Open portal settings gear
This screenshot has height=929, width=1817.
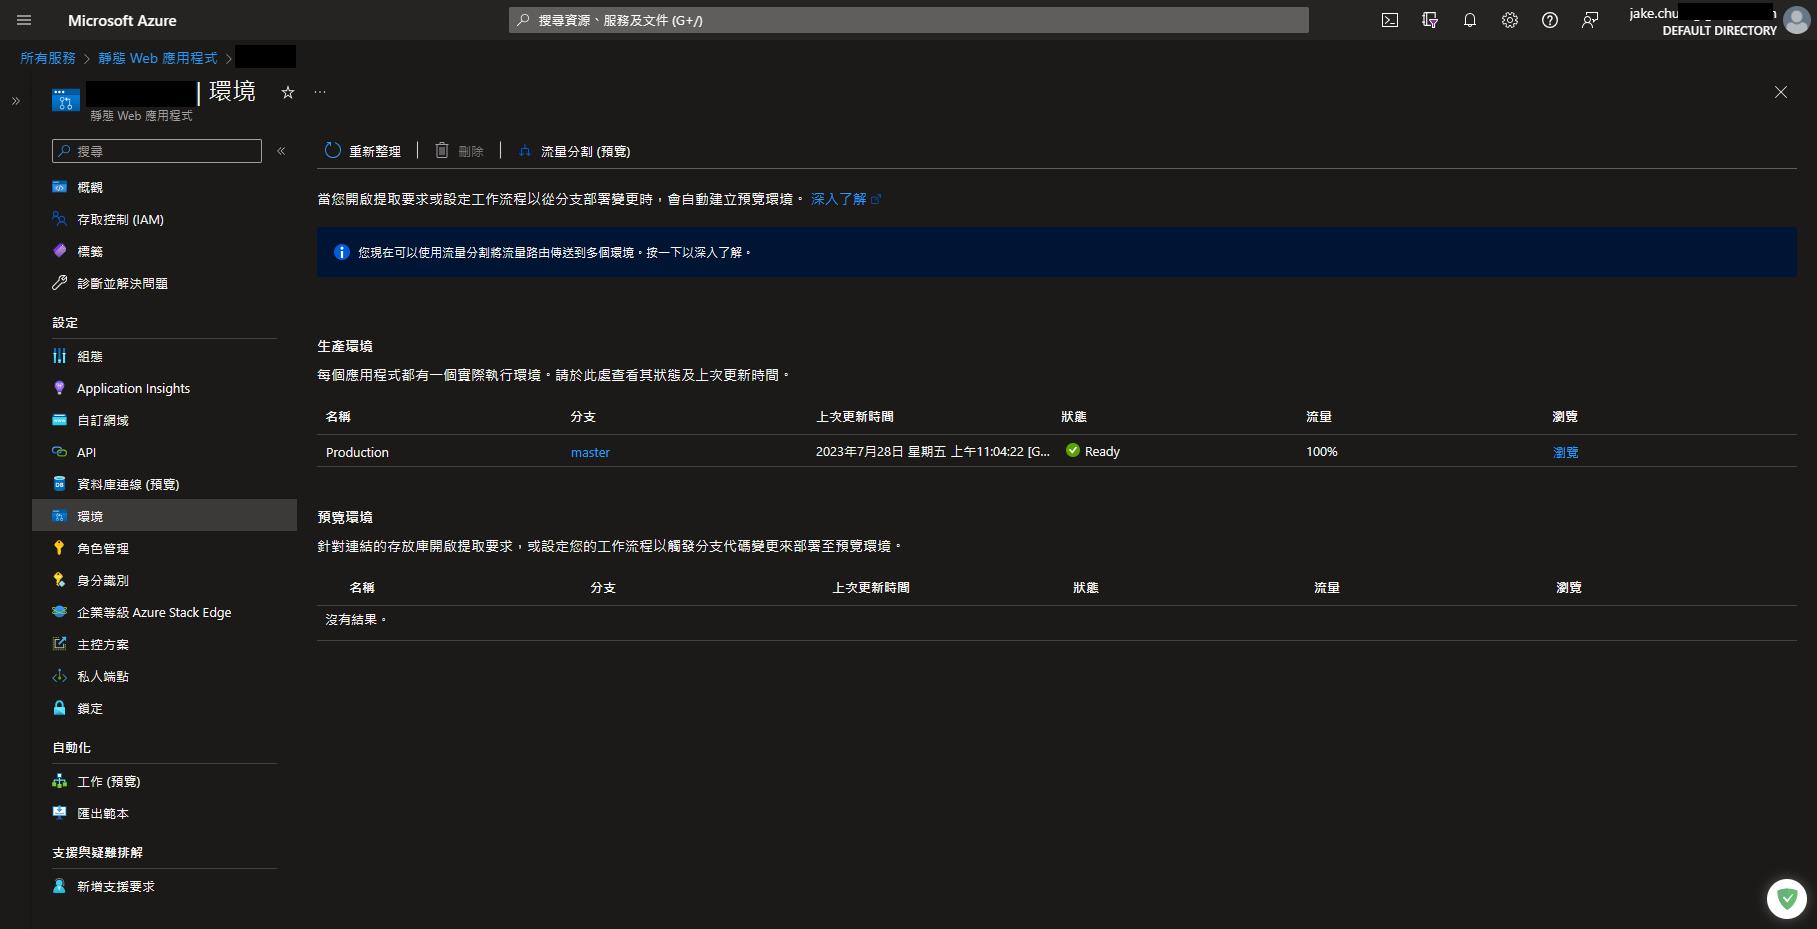coord(1509,20)
